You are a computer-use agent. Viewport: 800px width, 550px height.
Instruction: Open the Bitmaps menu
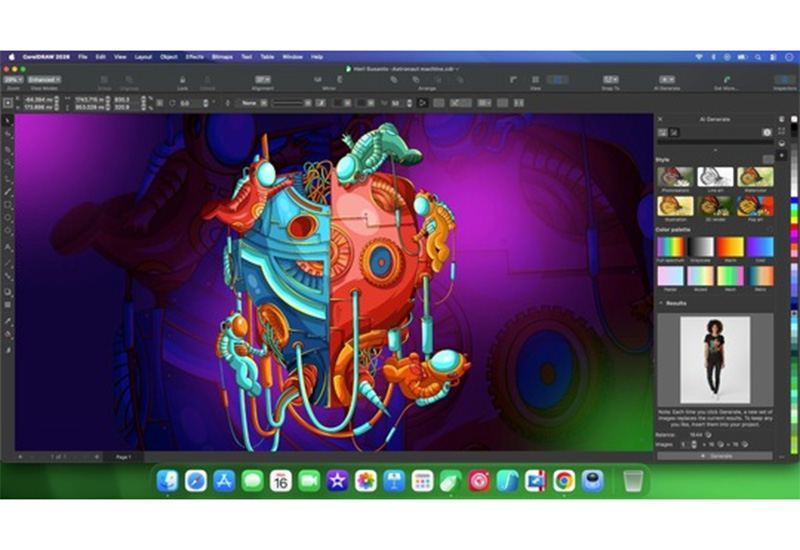click(222, 57)
